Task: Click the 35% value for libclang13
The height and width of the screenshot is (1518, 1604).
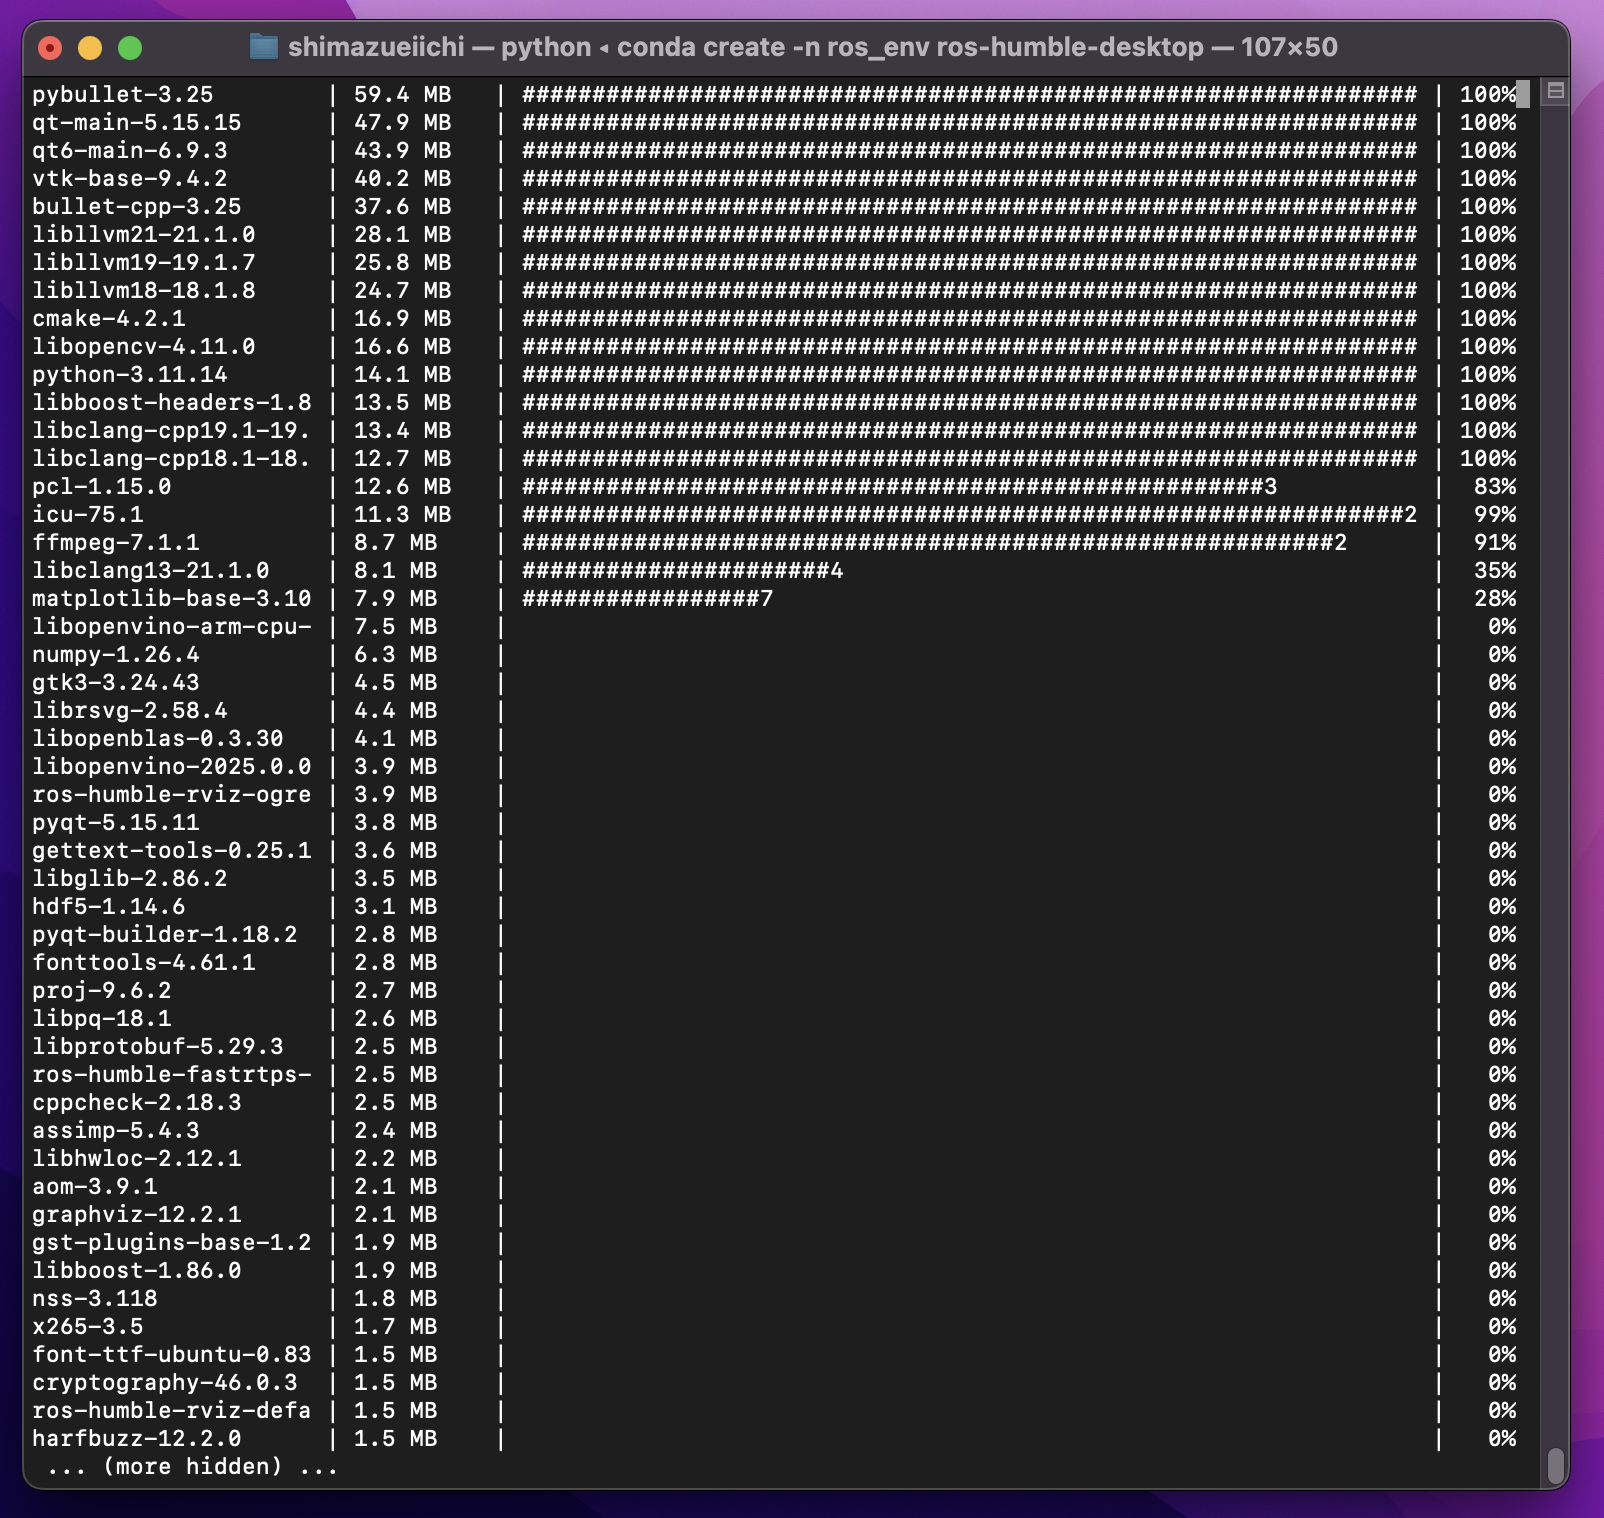Action: pos(1495,570)
